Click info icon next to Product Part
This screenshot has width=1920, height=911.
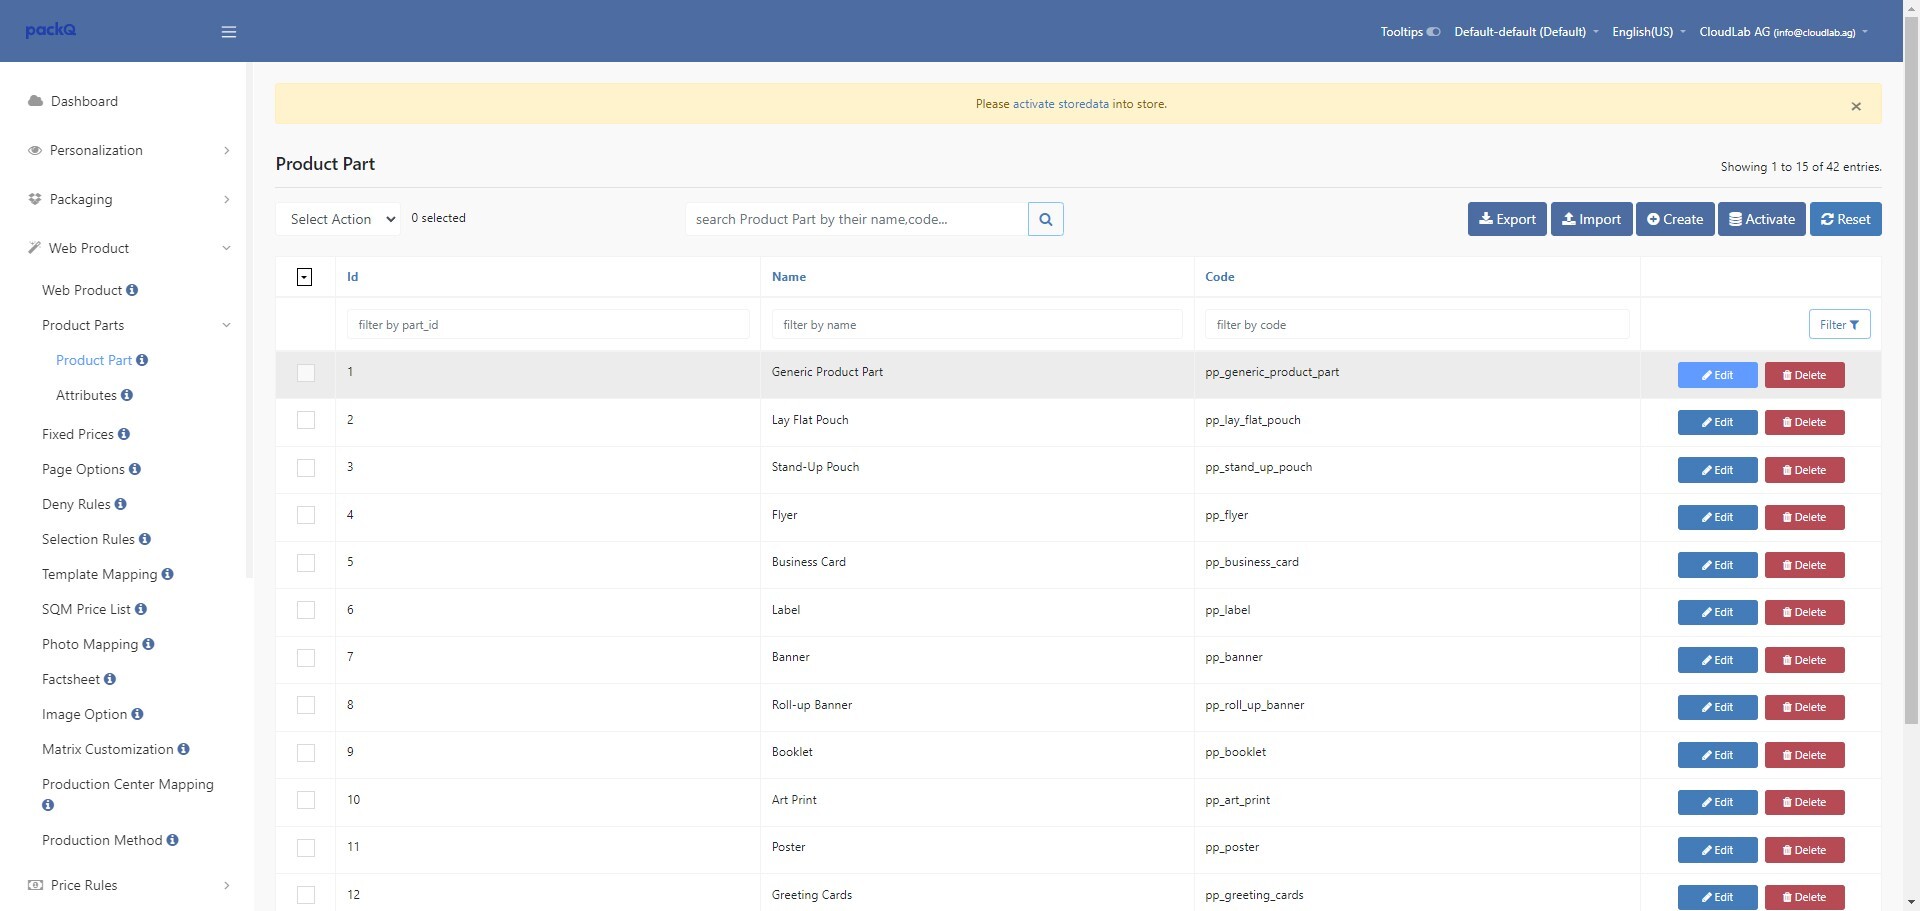[x=142, y=360]
